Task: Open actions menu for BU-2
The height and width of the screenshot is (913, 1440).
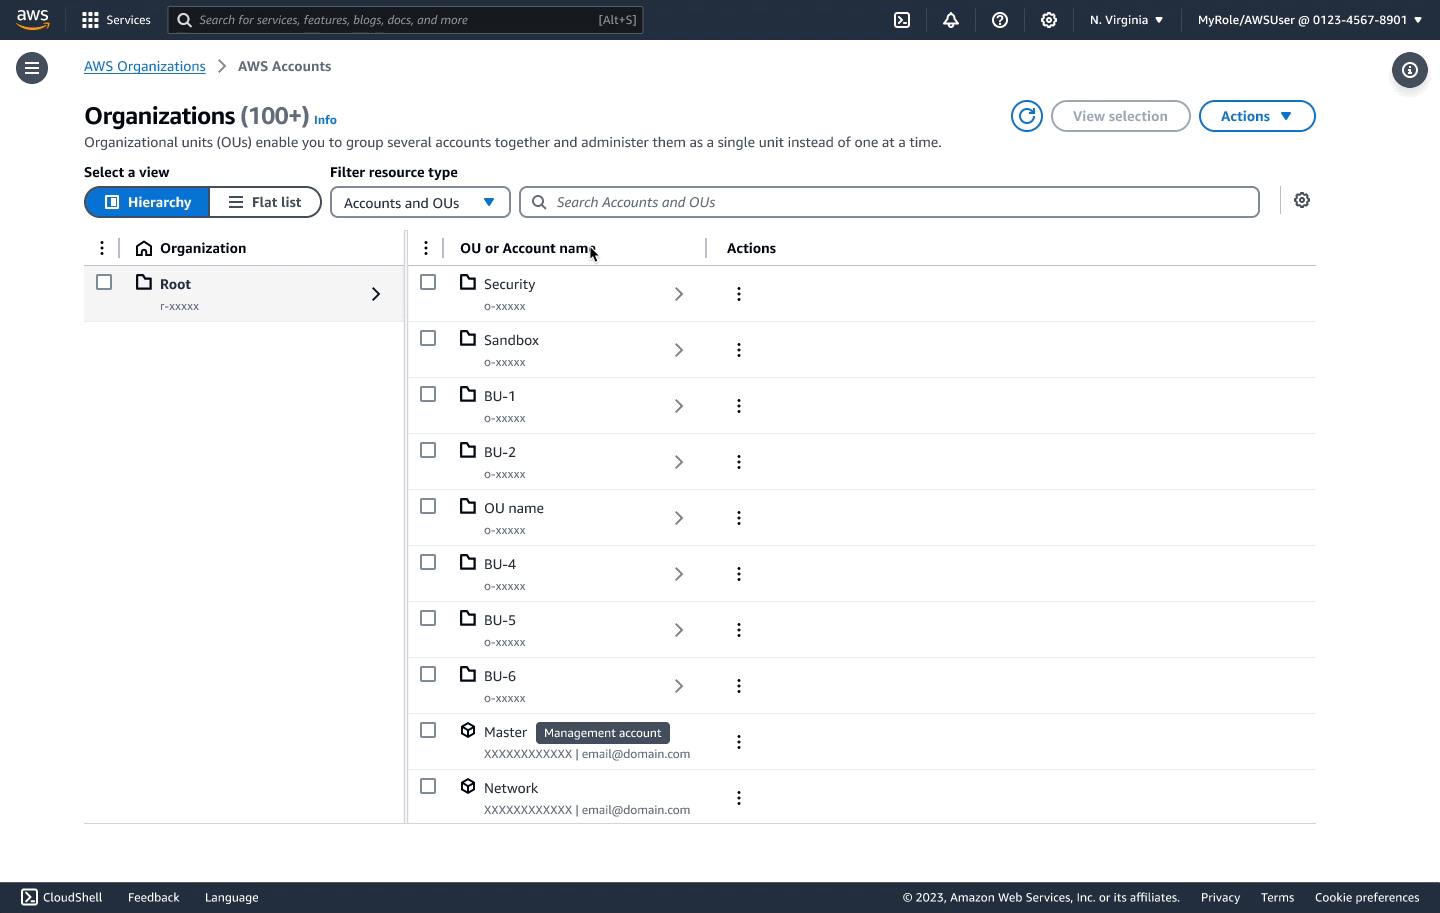Action: pyautogui.click(x=739, y=462)
